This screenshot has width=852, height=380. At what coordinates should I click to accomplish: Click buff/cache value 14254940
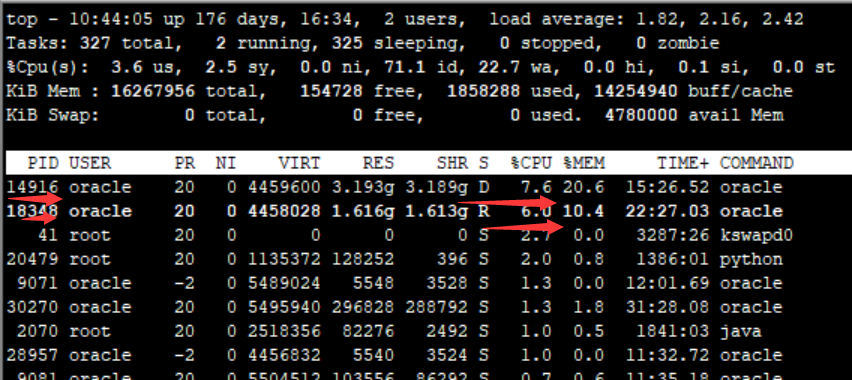[x=636, y=91]
